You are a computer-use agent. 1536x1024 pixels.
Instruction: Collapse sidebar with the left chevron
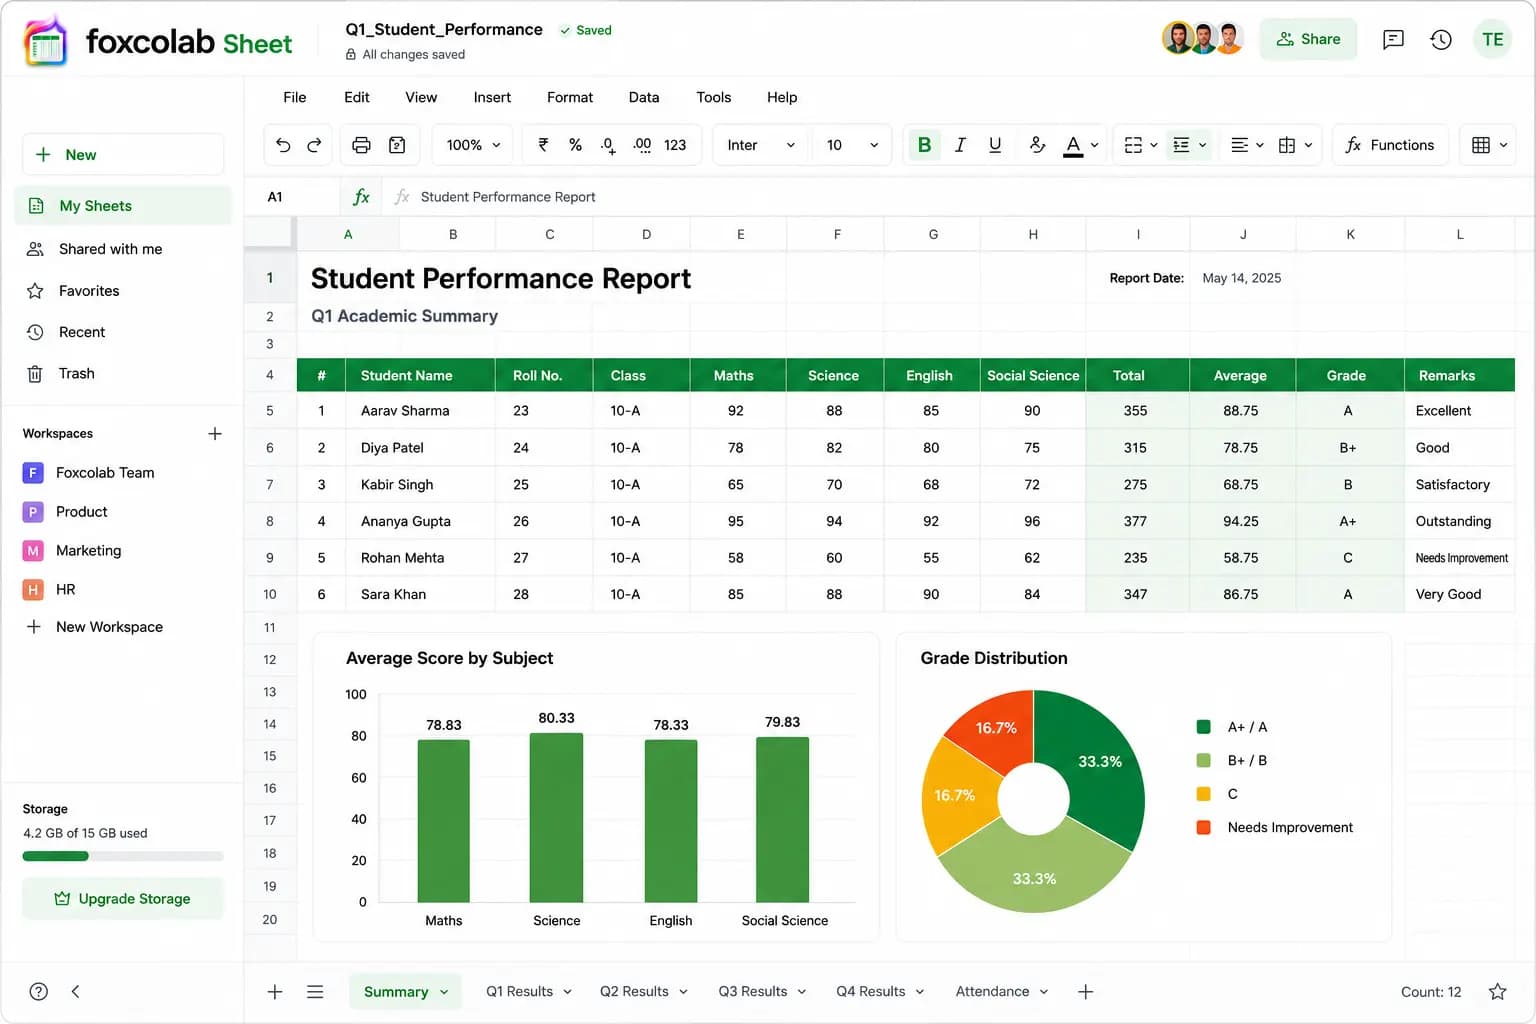pos(75,991)
